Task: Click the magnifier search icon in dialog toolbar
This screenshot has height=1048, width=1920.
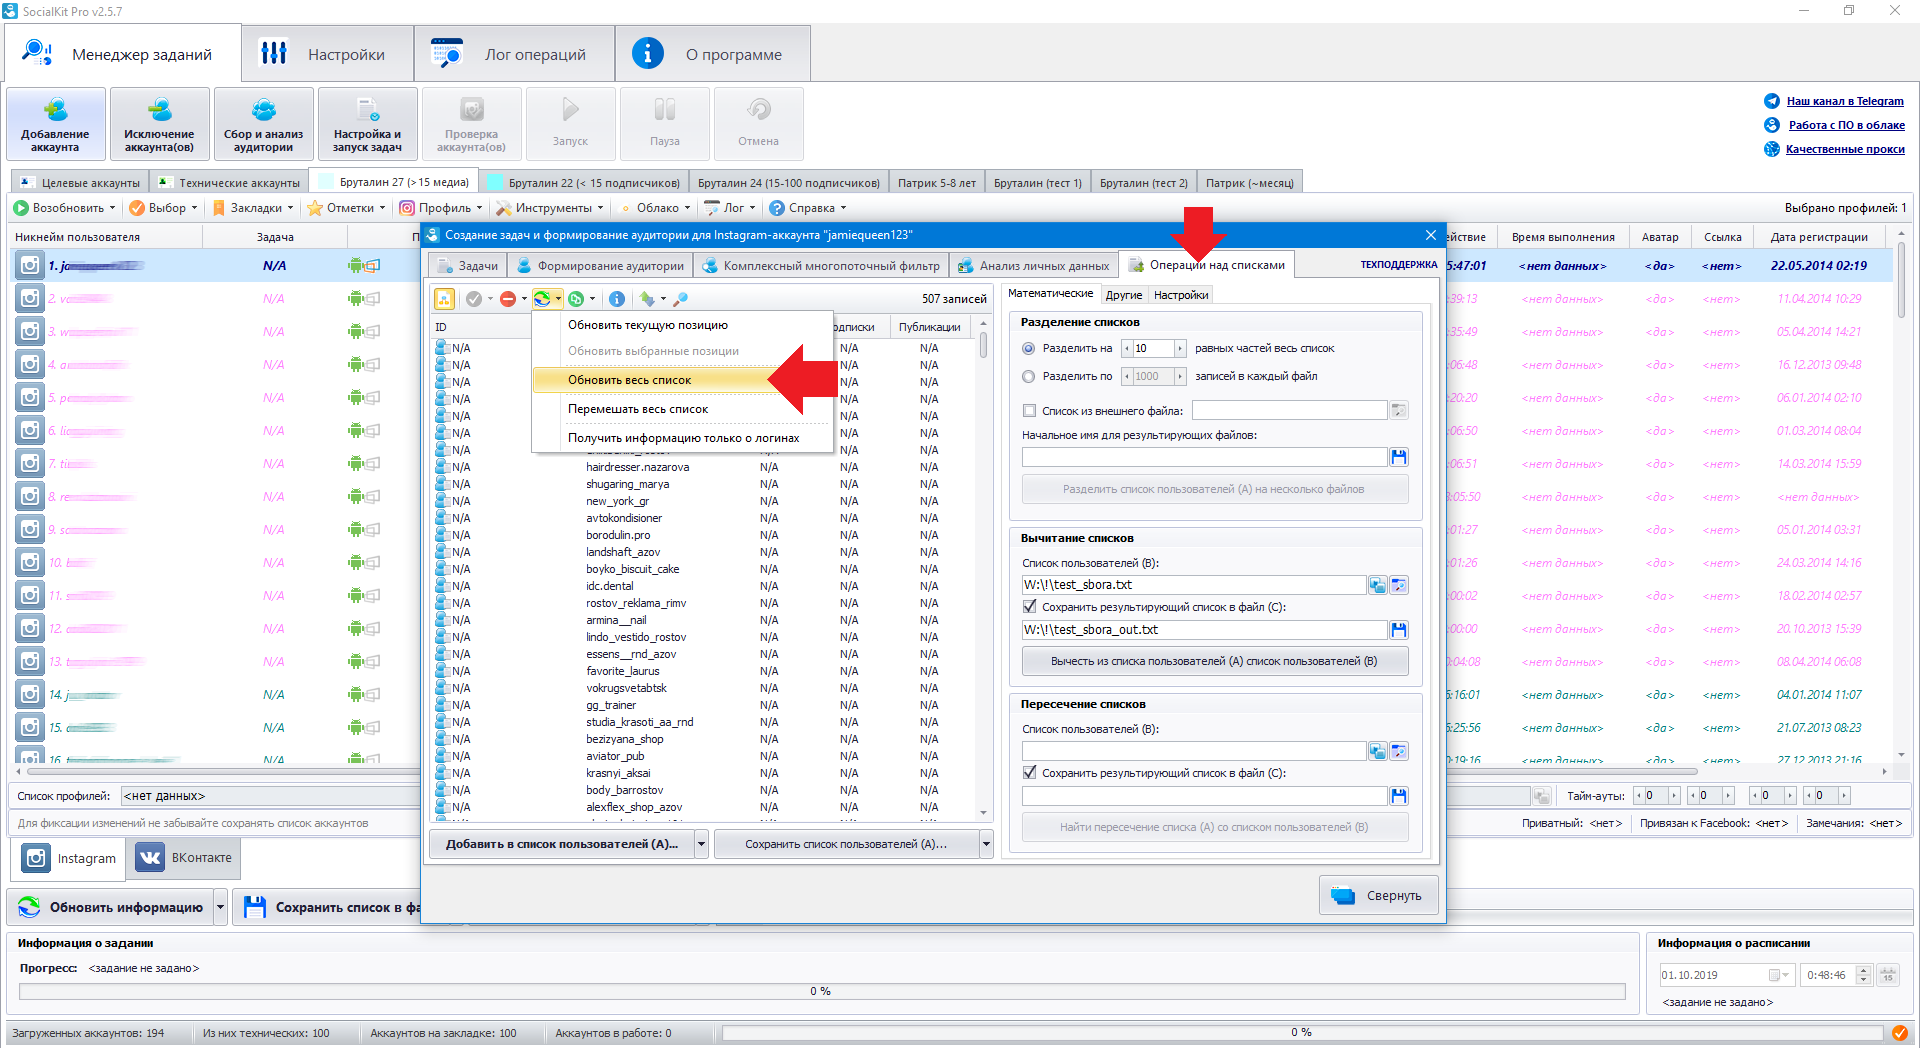Action: click(x=681, y=299)
